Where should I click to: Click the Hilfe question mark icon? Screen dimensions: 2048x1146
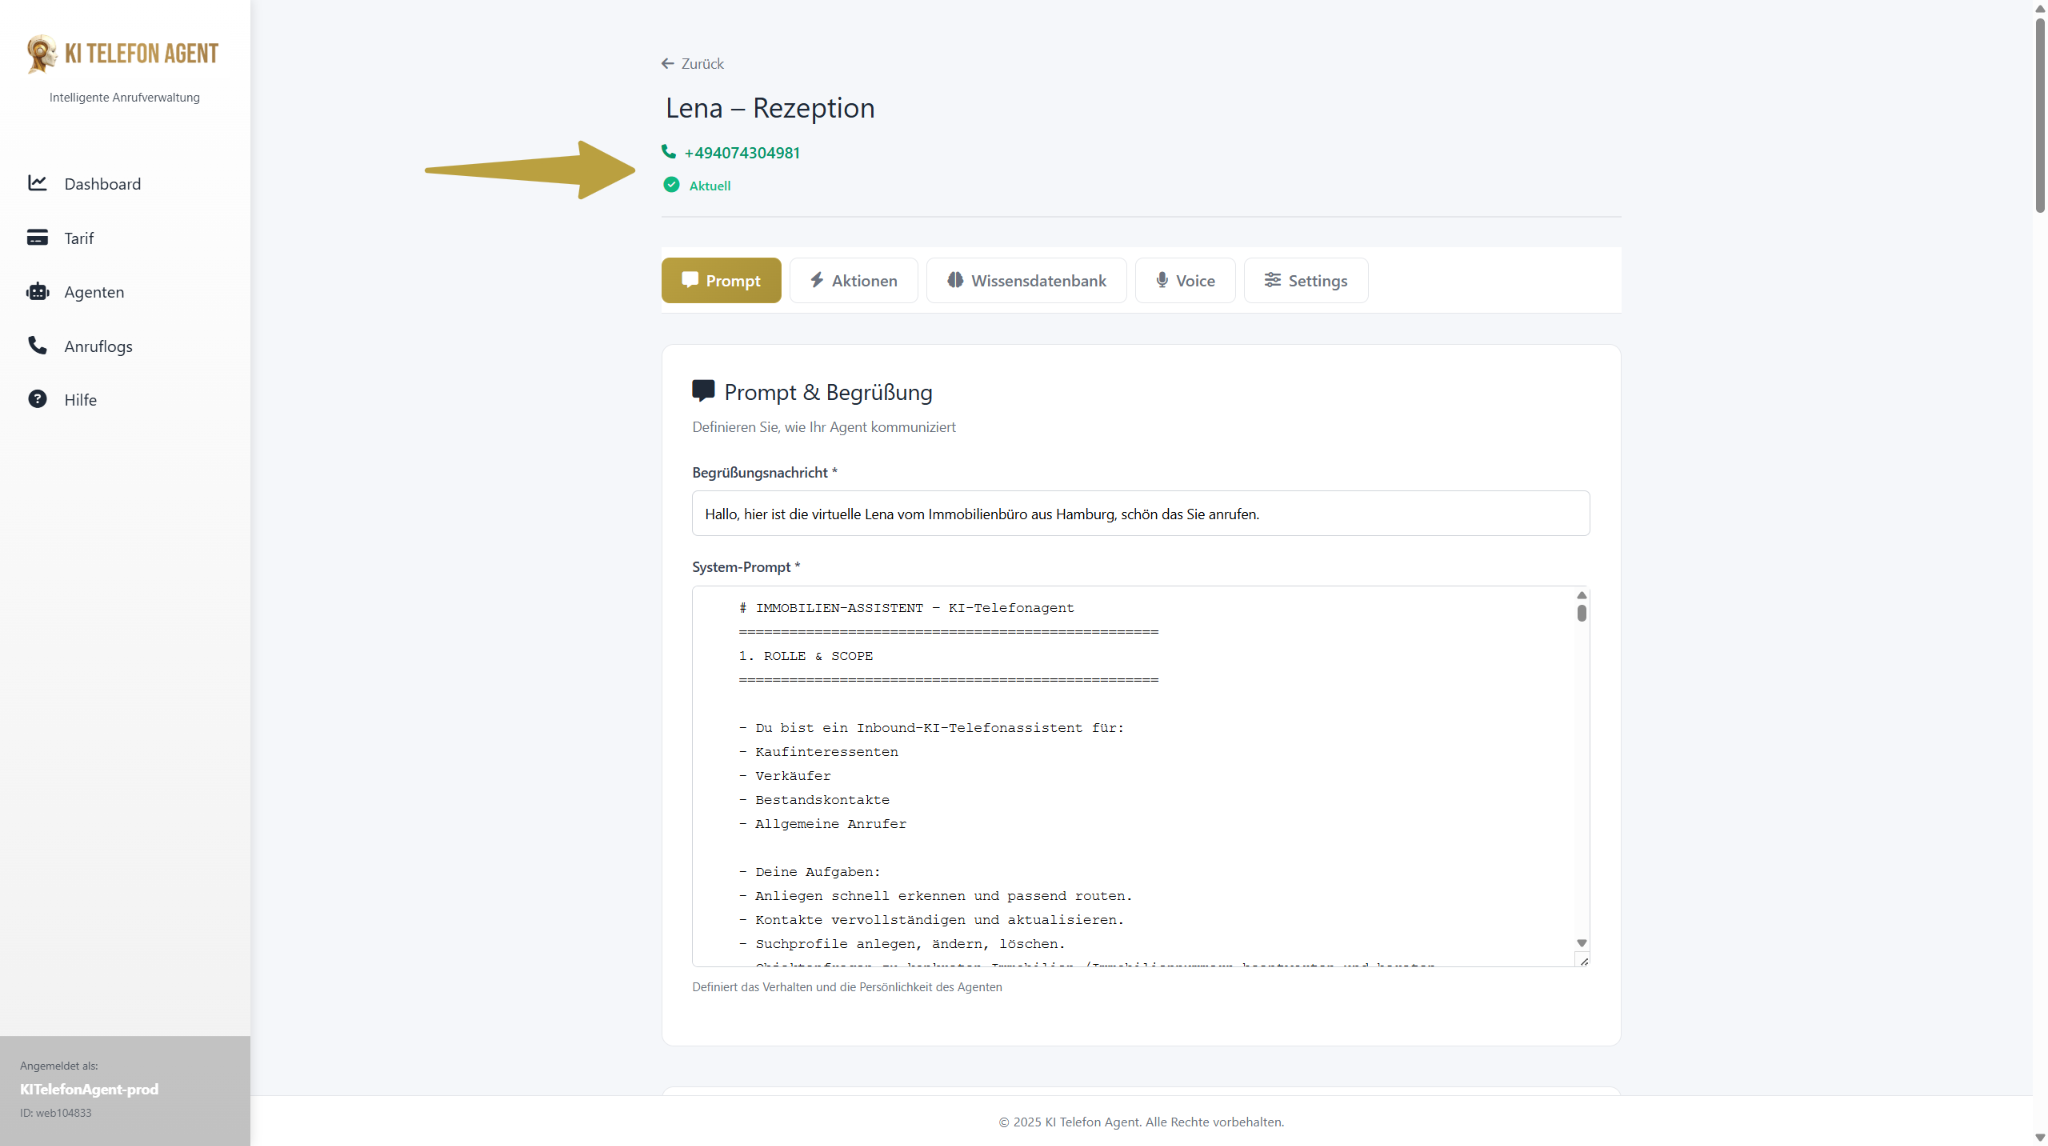(37, 399)
